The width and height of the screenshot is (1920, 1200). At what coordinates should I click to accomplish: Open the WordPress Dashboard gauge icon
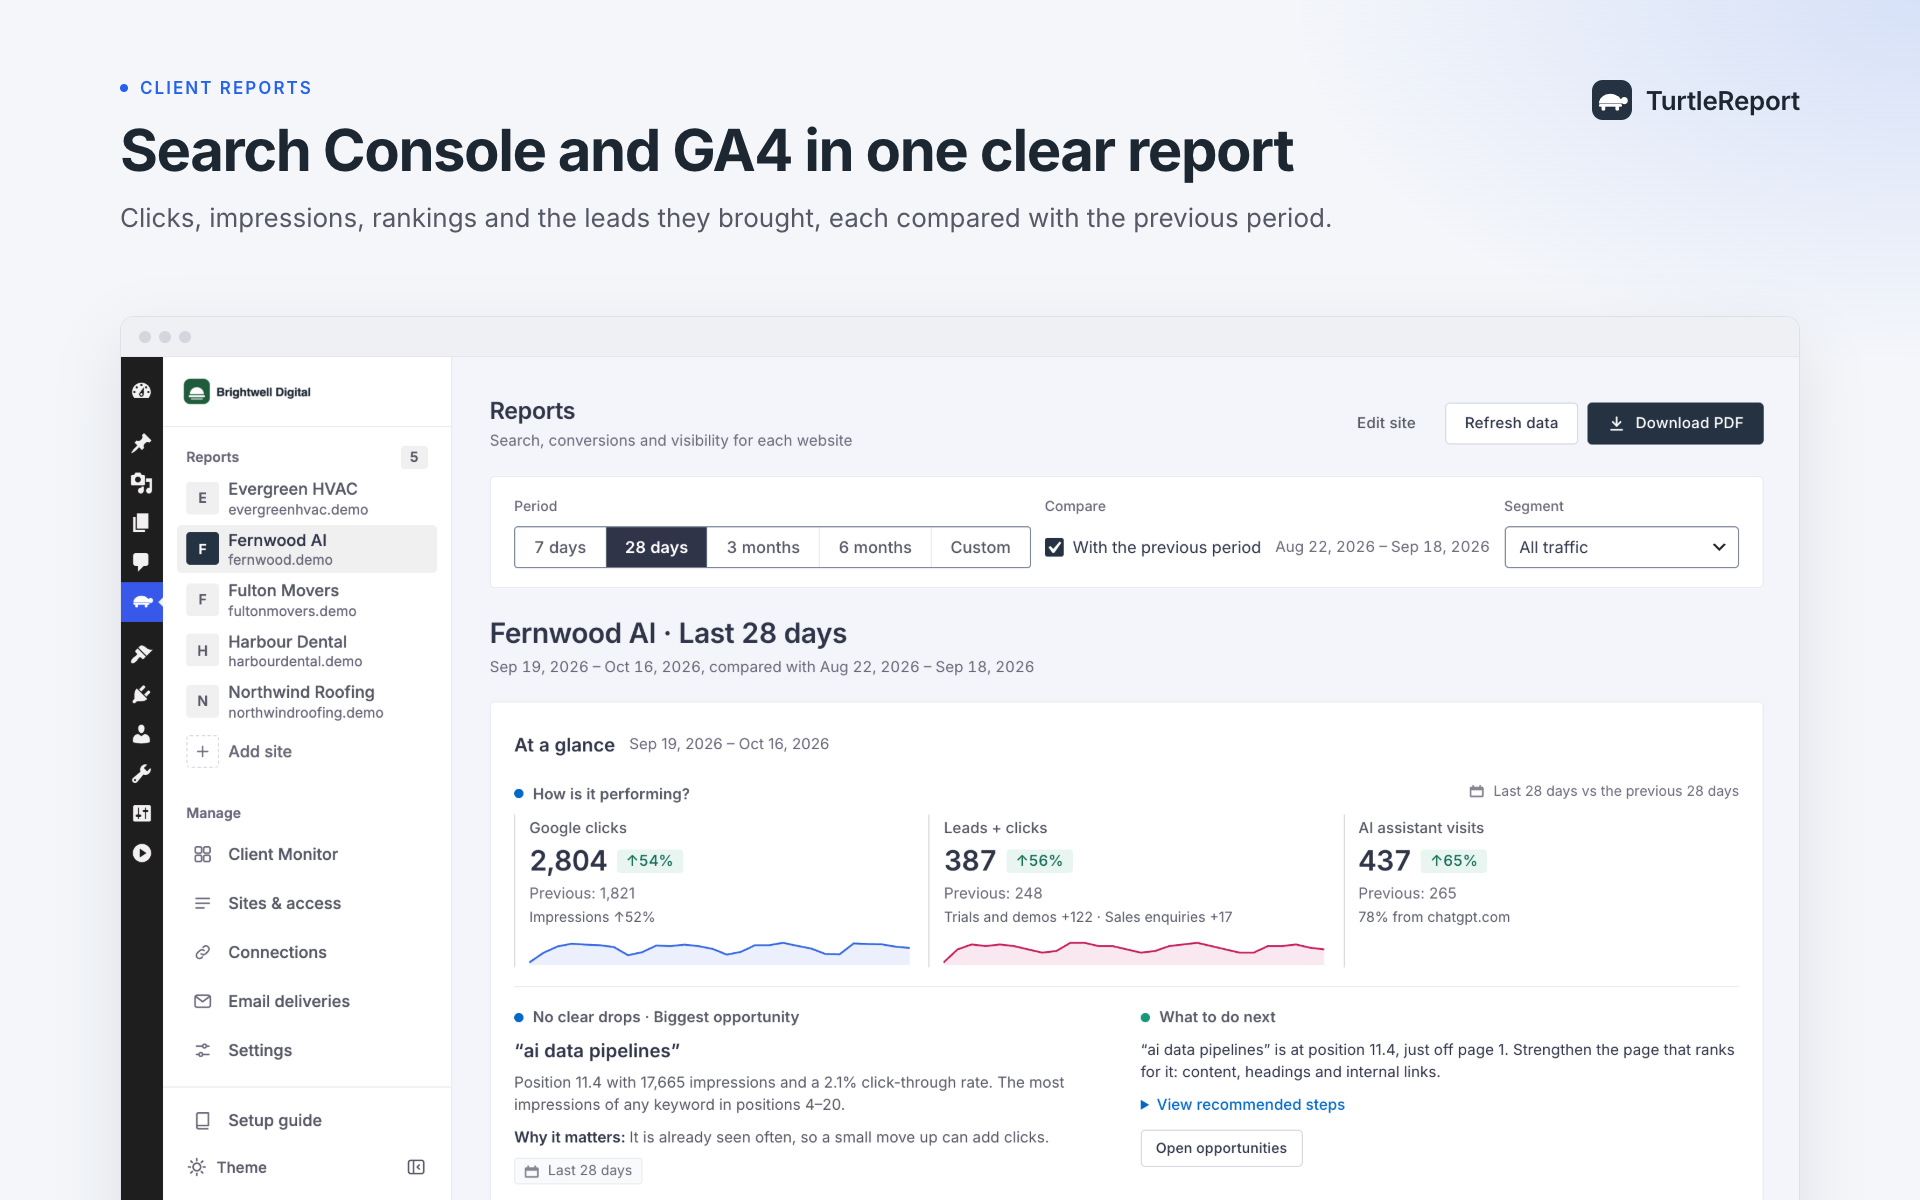click(141, 391)
